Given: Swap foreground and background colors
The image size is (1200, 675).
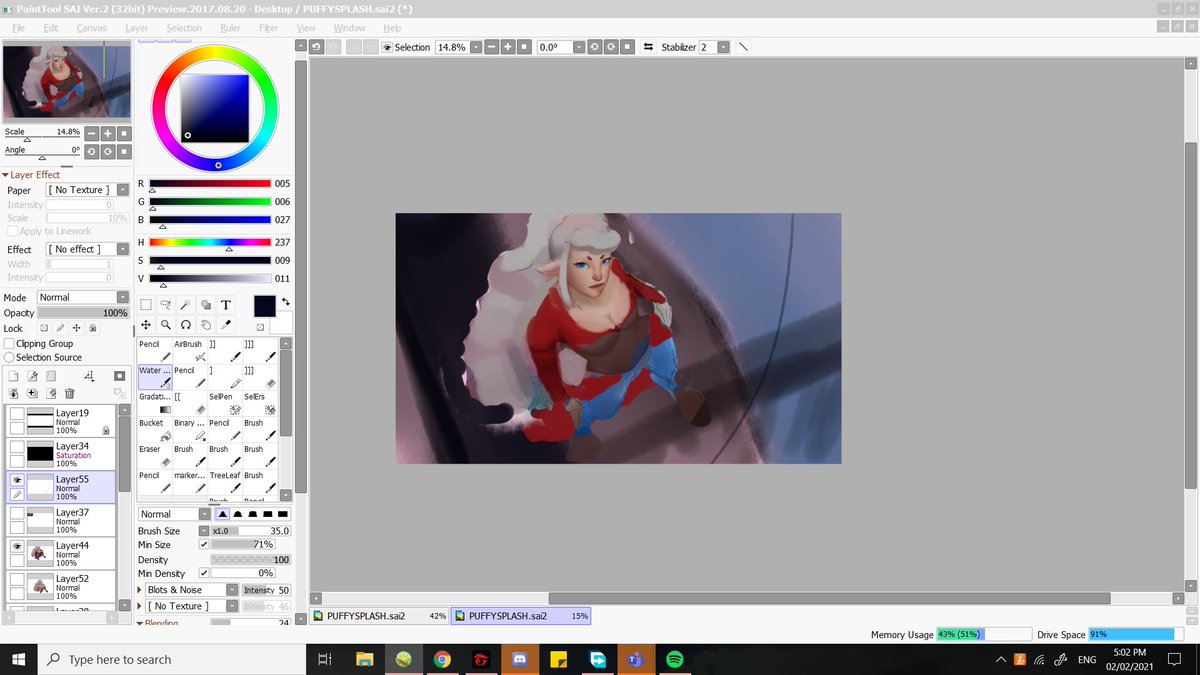Looking at the screenshot, I should tap(286, 301).
